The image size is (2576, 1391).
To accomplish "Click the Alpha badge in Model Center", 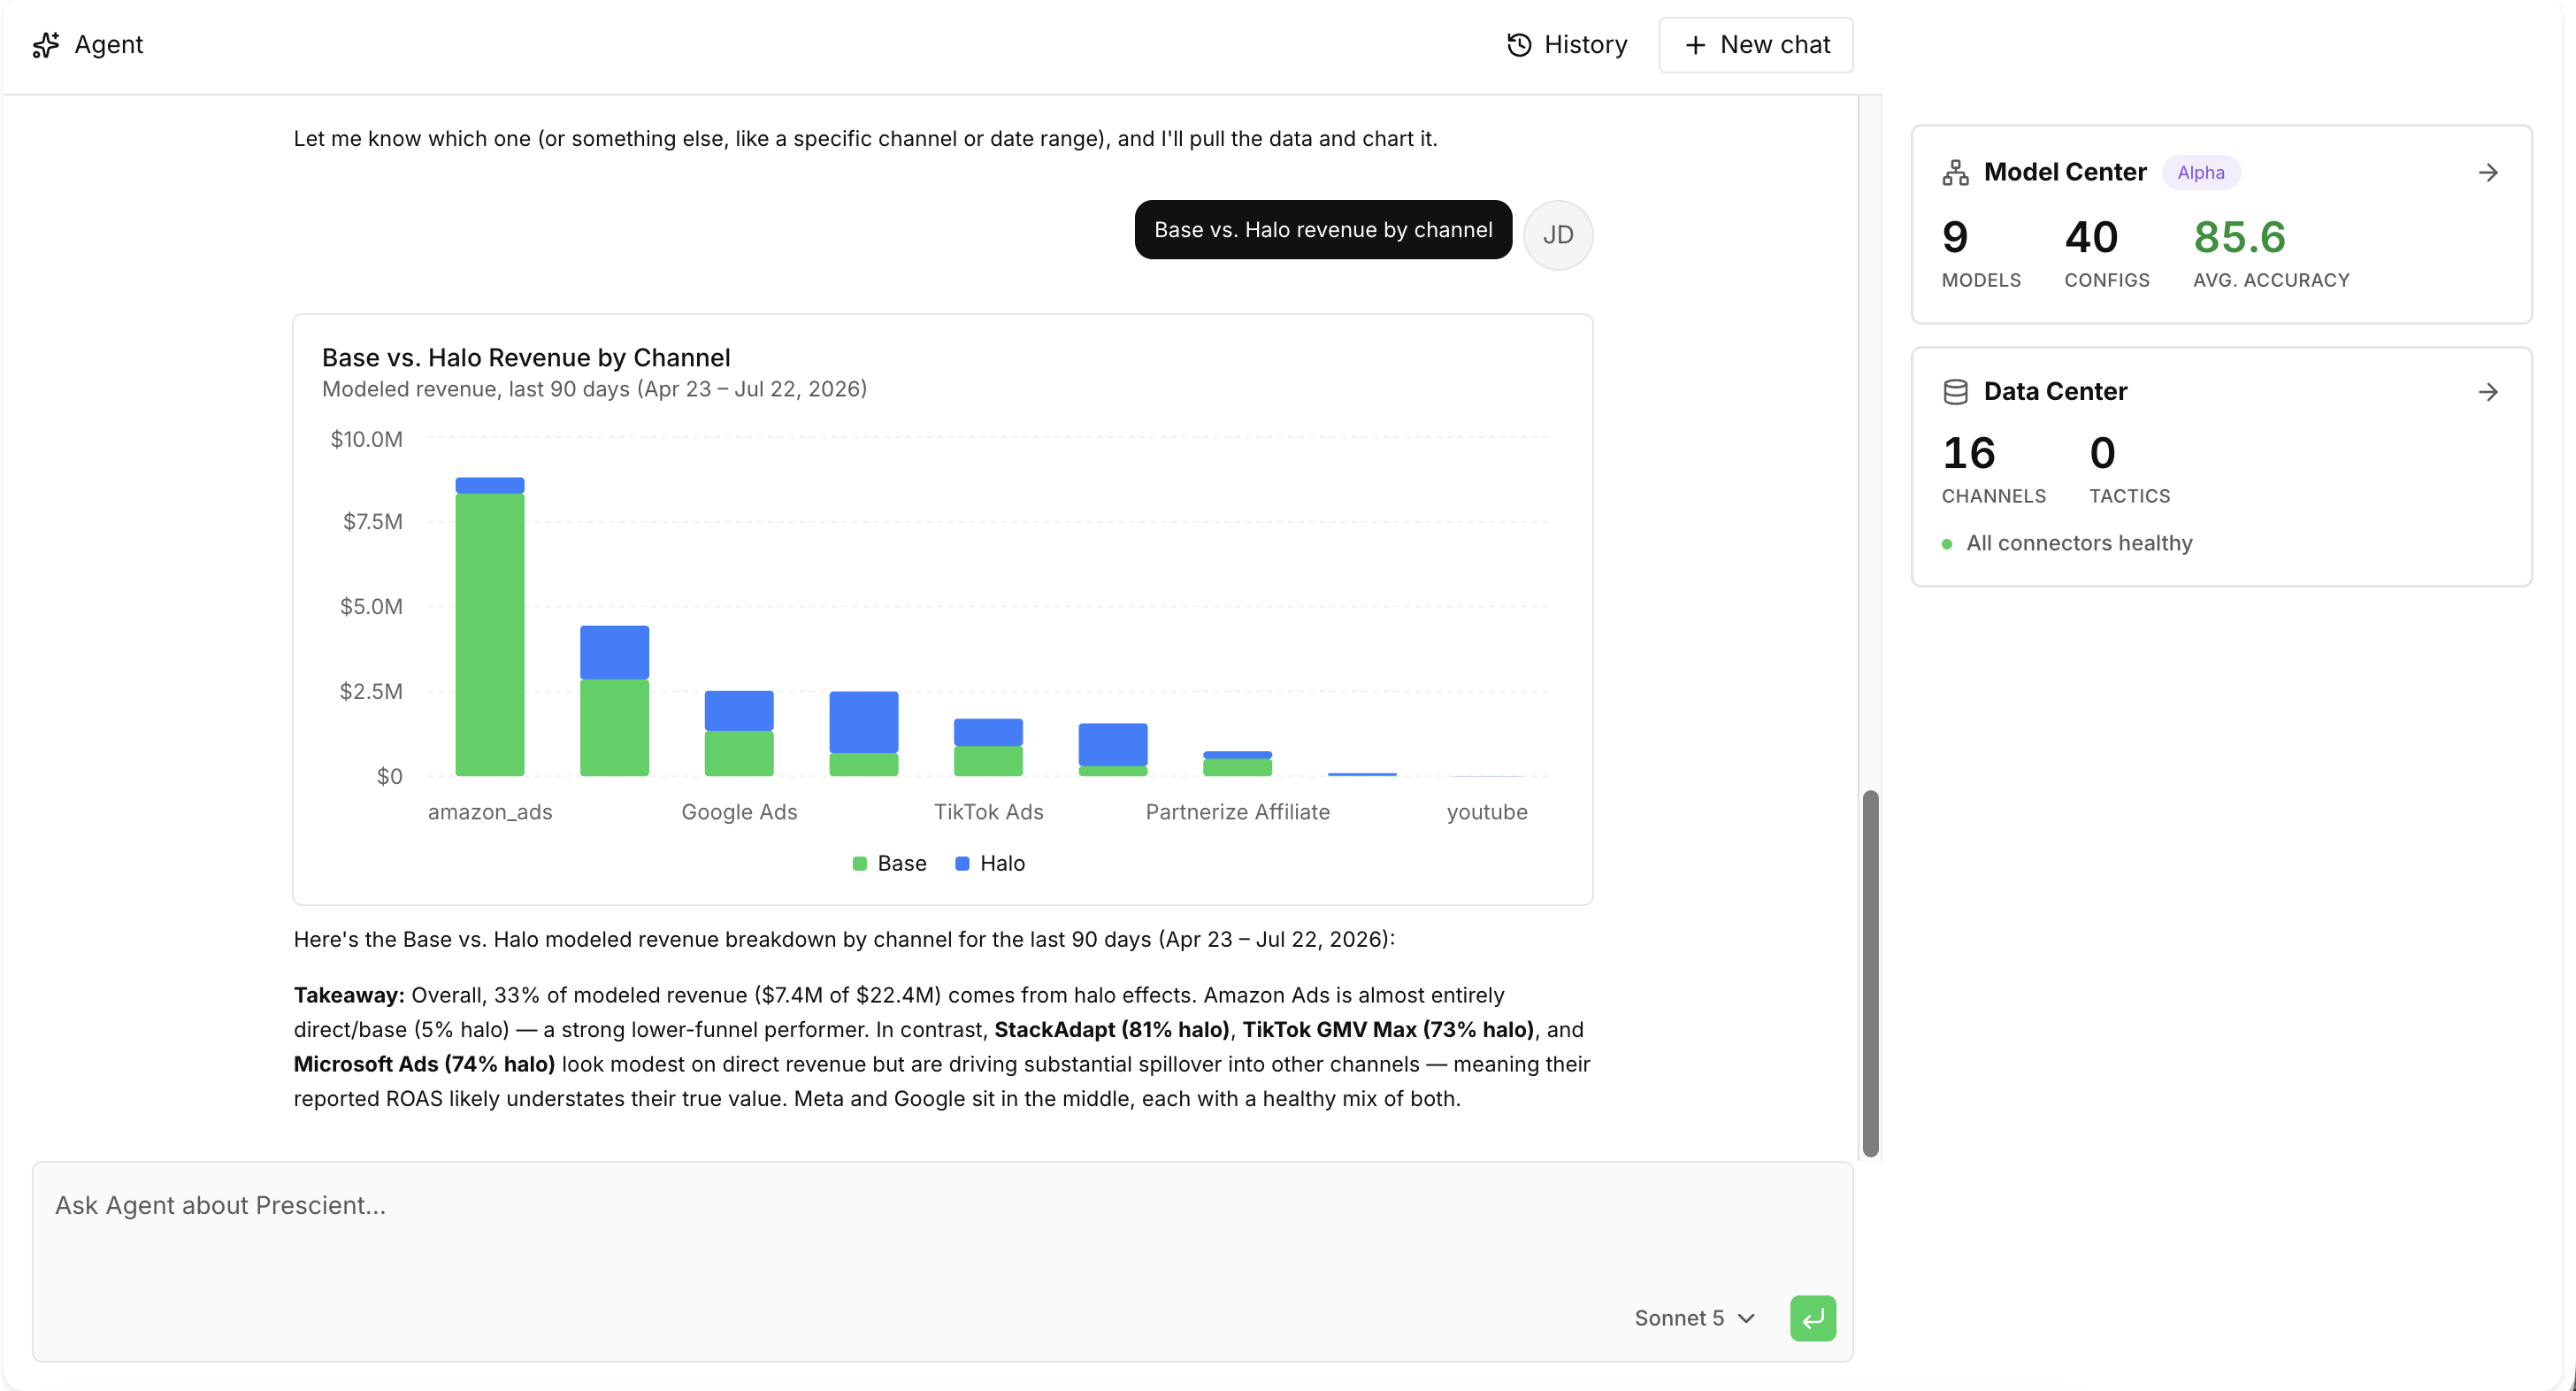I will coord(2201,173).
